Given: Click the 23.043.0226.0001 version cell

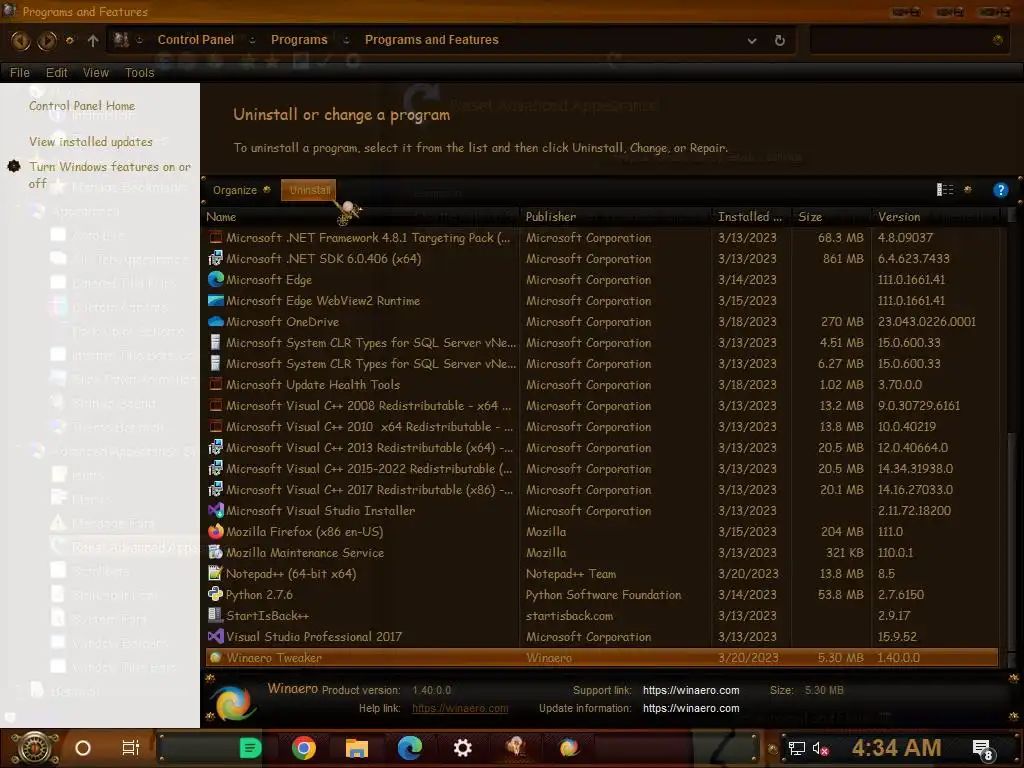Looking at the screenshot, I should click(927, 321).
